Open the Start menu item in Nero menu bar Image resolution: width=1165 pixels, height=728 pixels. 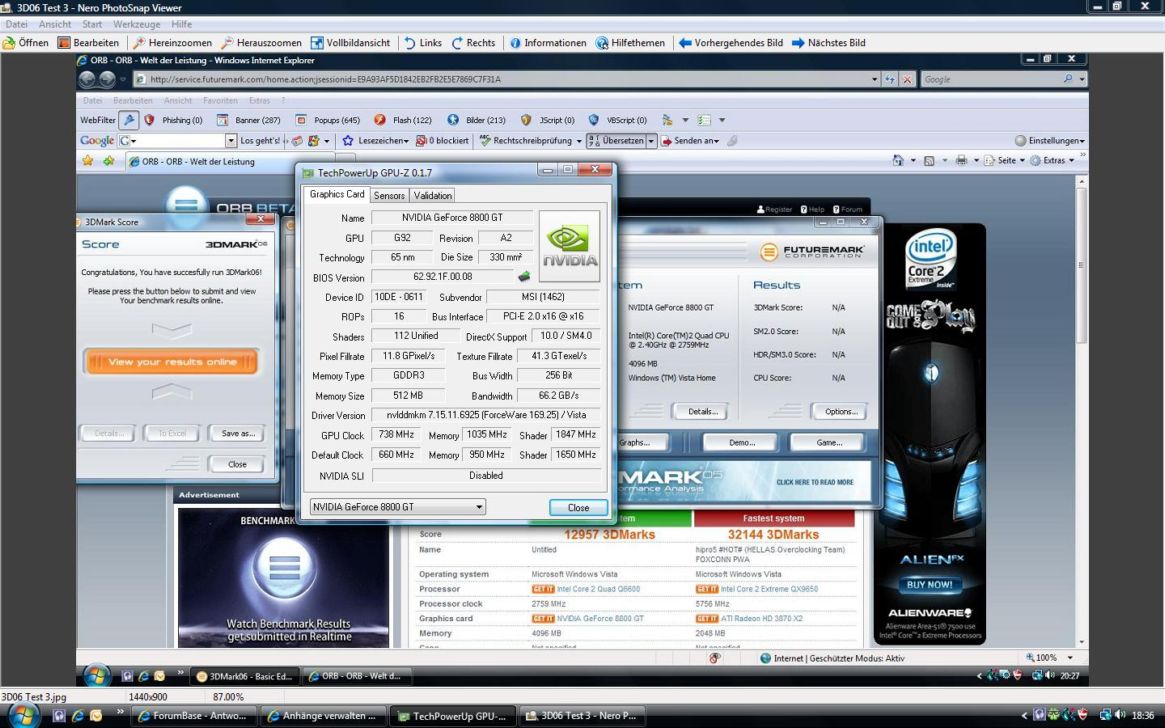[92, 24]
